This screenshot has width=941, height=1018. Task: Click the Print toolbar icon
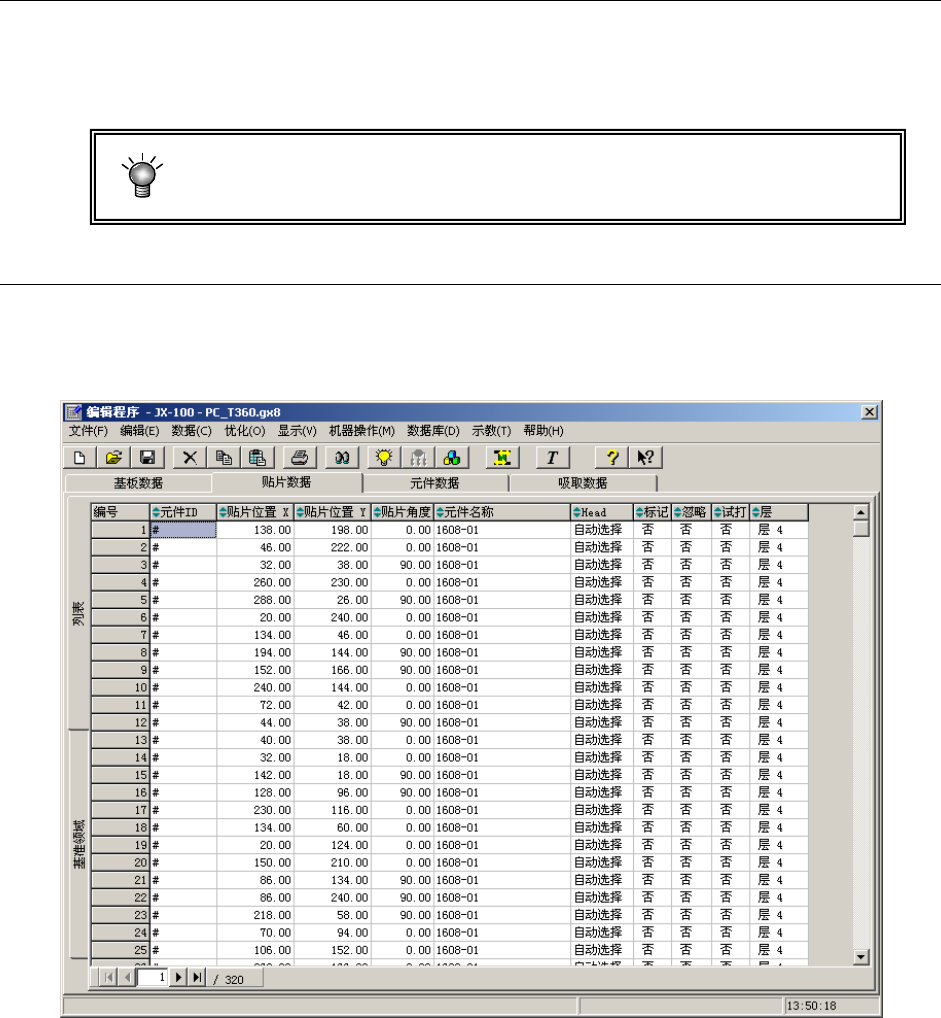pyautogui.click(x=299, y=458)
